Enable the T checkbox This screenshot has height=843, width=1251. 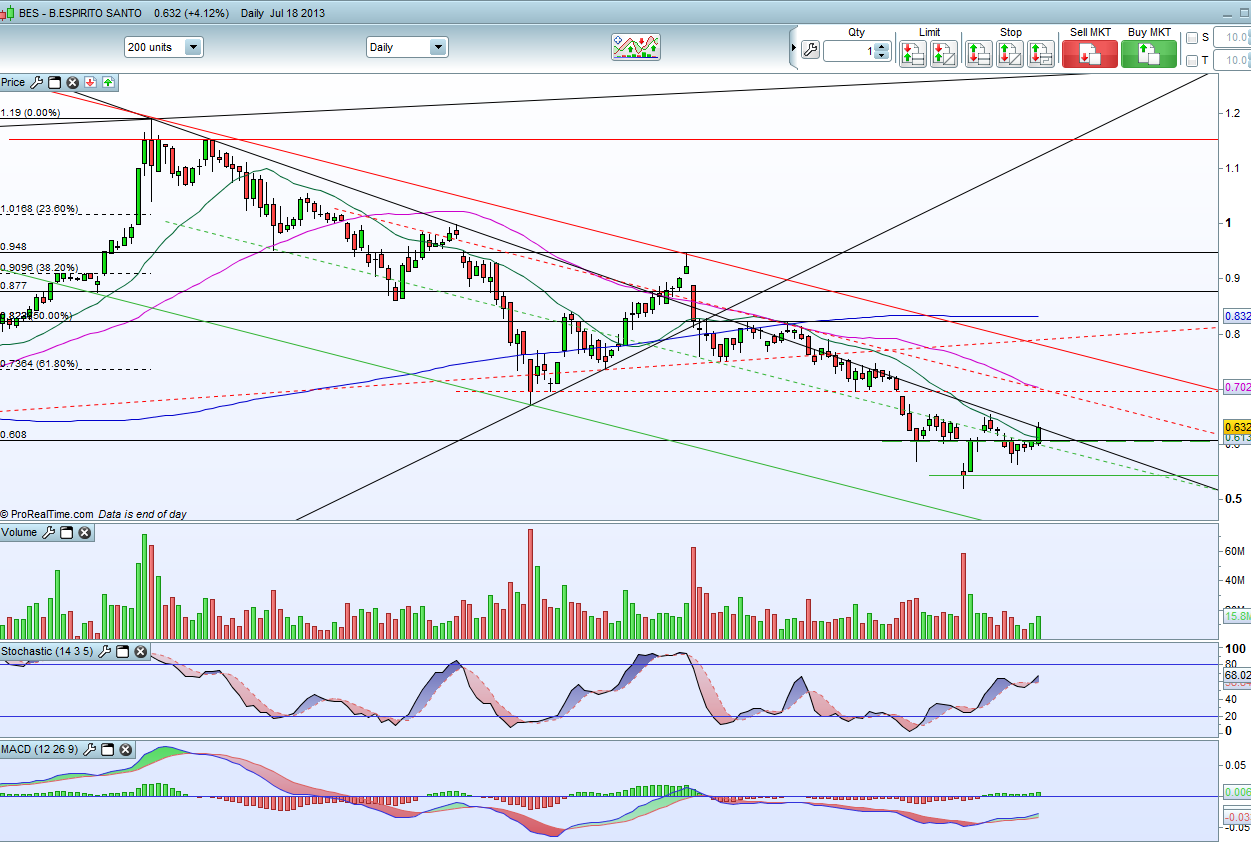click(x=1191, y=61)
